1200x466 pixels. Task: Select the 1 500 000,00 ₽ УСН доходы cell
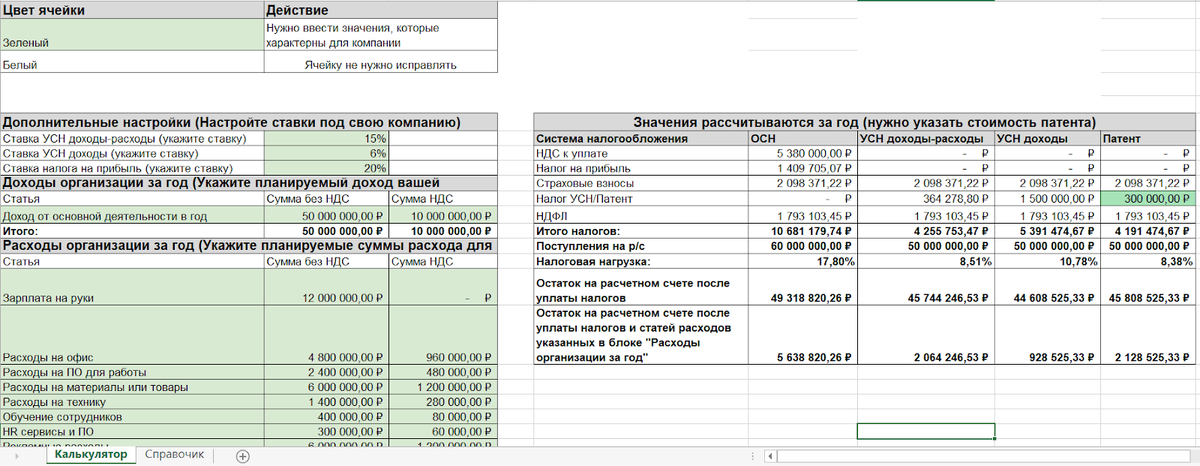[x=1047, y=199]
